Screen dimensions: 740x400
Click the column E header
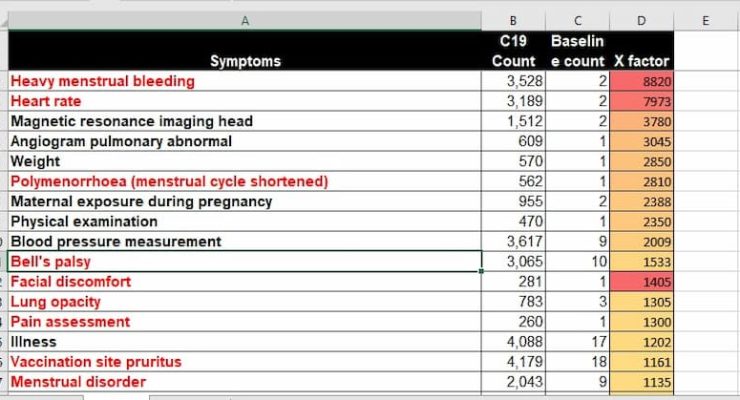click(x=706, y=20)
